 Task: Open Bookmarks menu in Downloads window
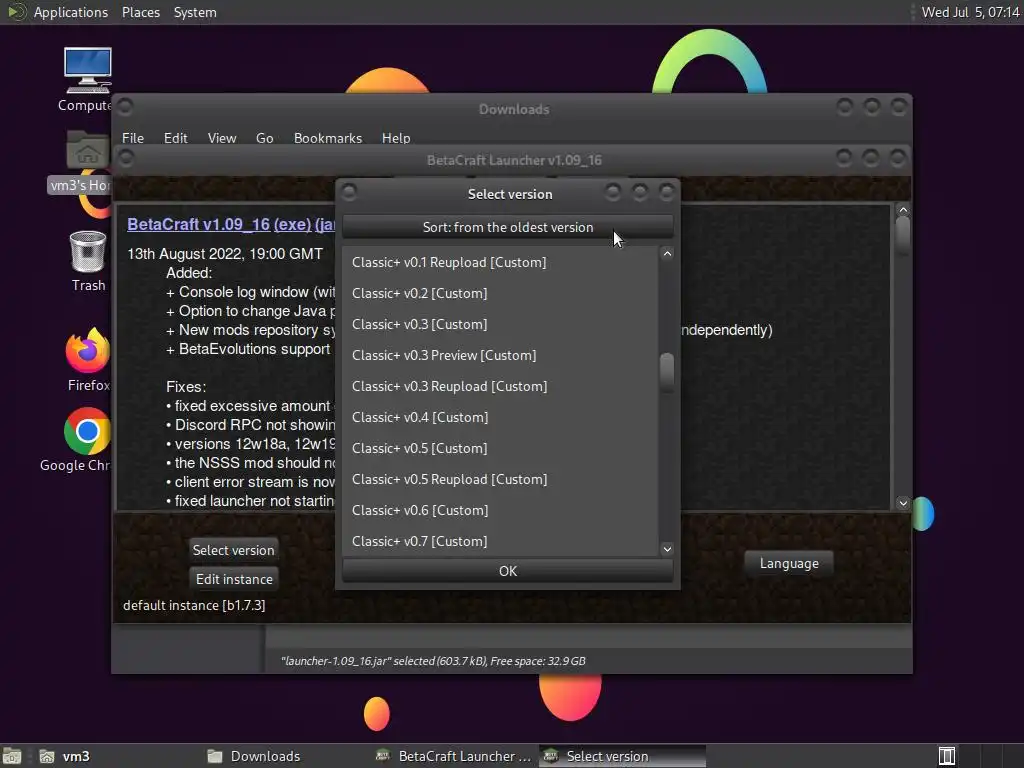click(x=327, y=138)
